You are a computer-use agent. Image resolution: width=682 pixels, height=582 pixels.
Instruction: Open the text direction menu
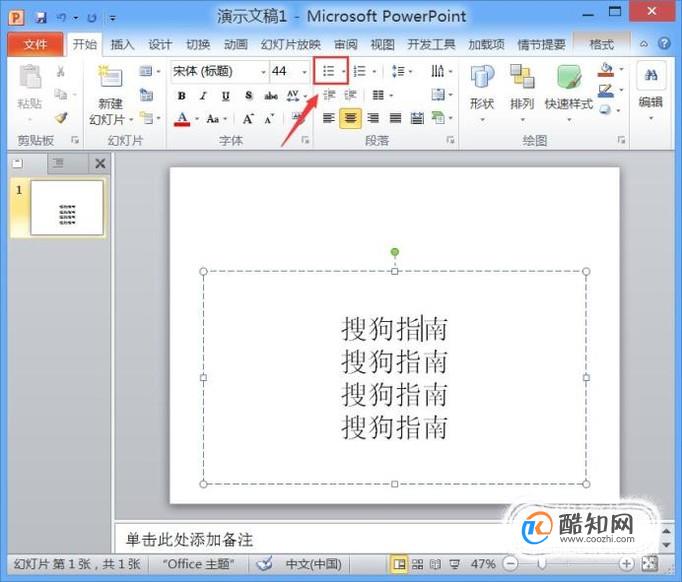(441, 71)
